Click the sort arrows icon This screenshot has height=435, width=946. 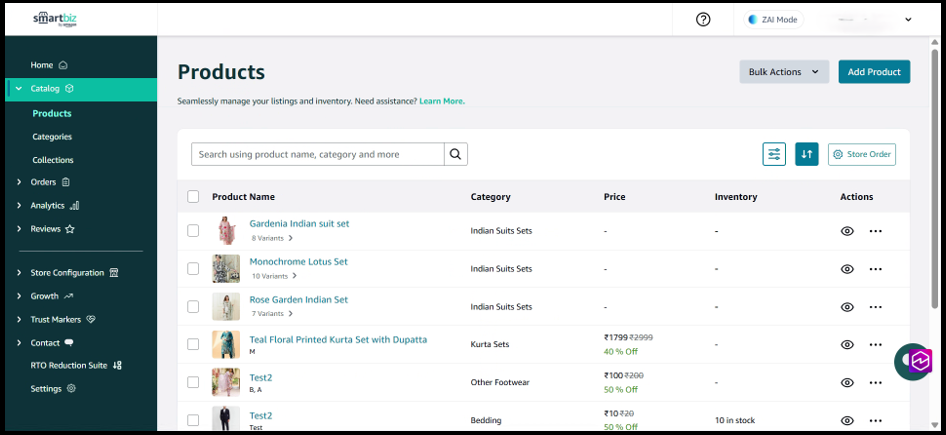coord(807,154)
